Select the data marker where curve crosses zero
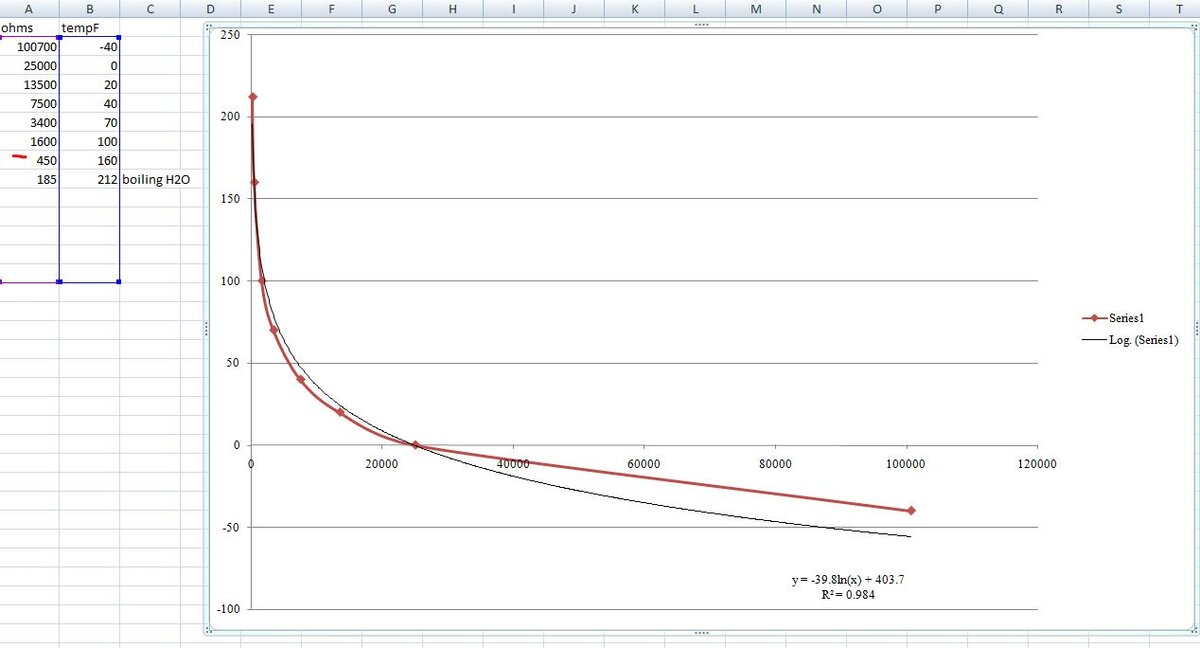The width and height of the screenshot is (1200, 648). tap(415, 445)
